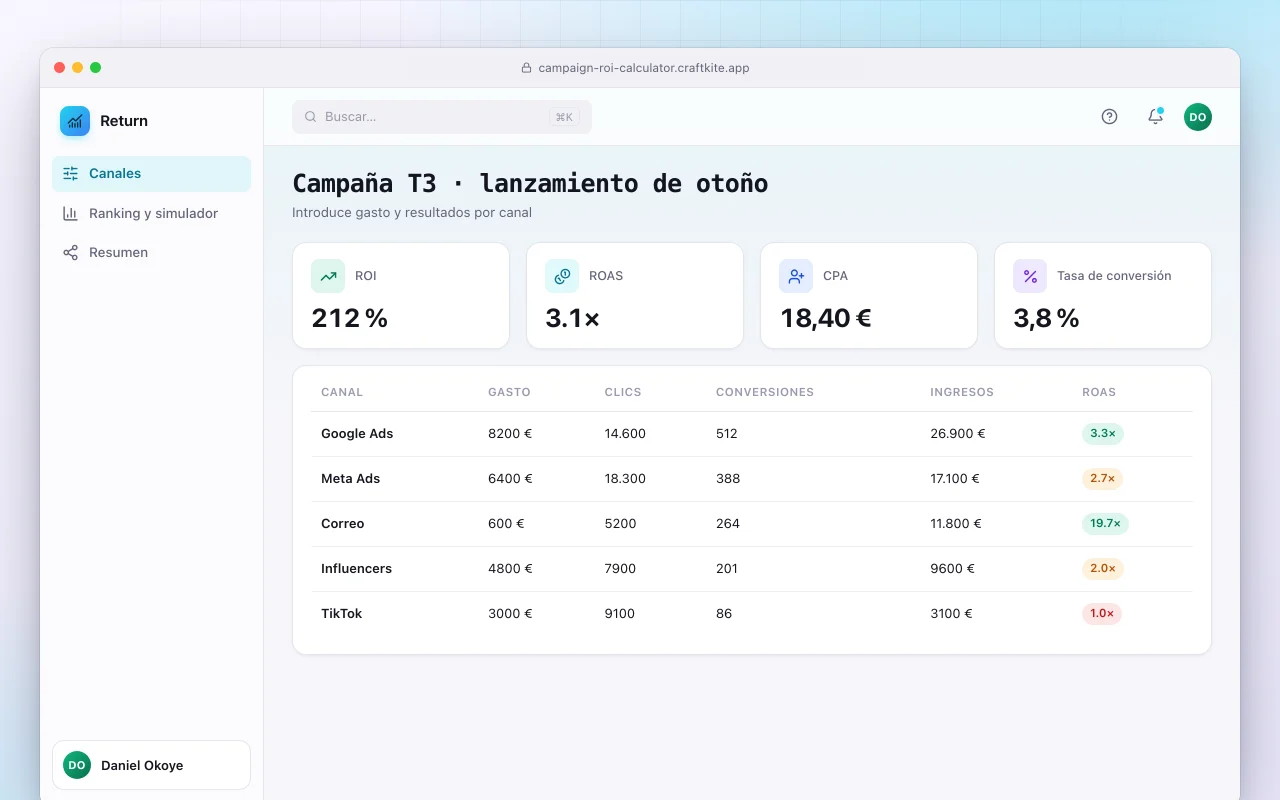Select the Meta Ads channel name

(x=350, y=479)
